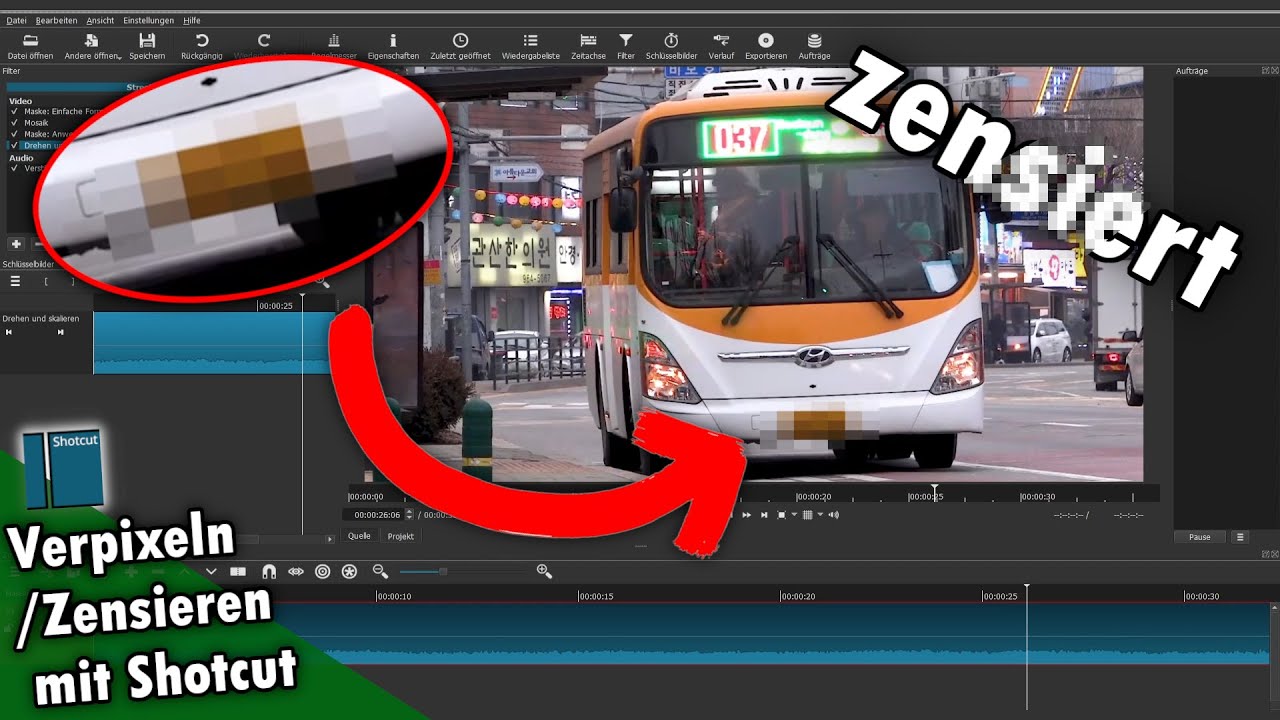Add a filter with plus button
The image size is (1280, 720).
[15, 244]
